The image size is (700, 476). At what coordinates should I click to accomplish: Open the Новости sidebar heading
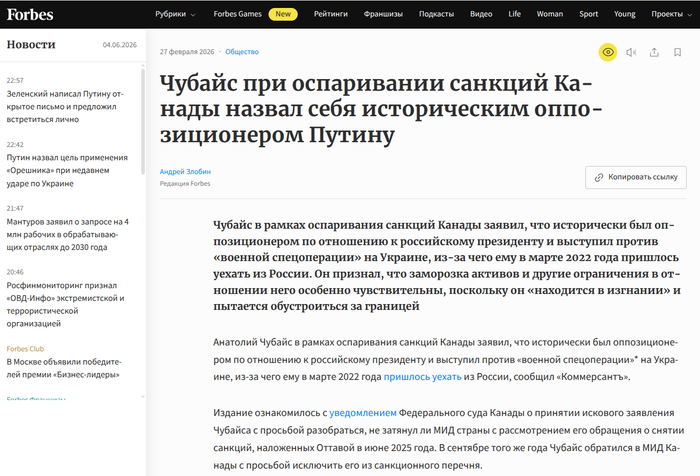[x=31, y=44]
